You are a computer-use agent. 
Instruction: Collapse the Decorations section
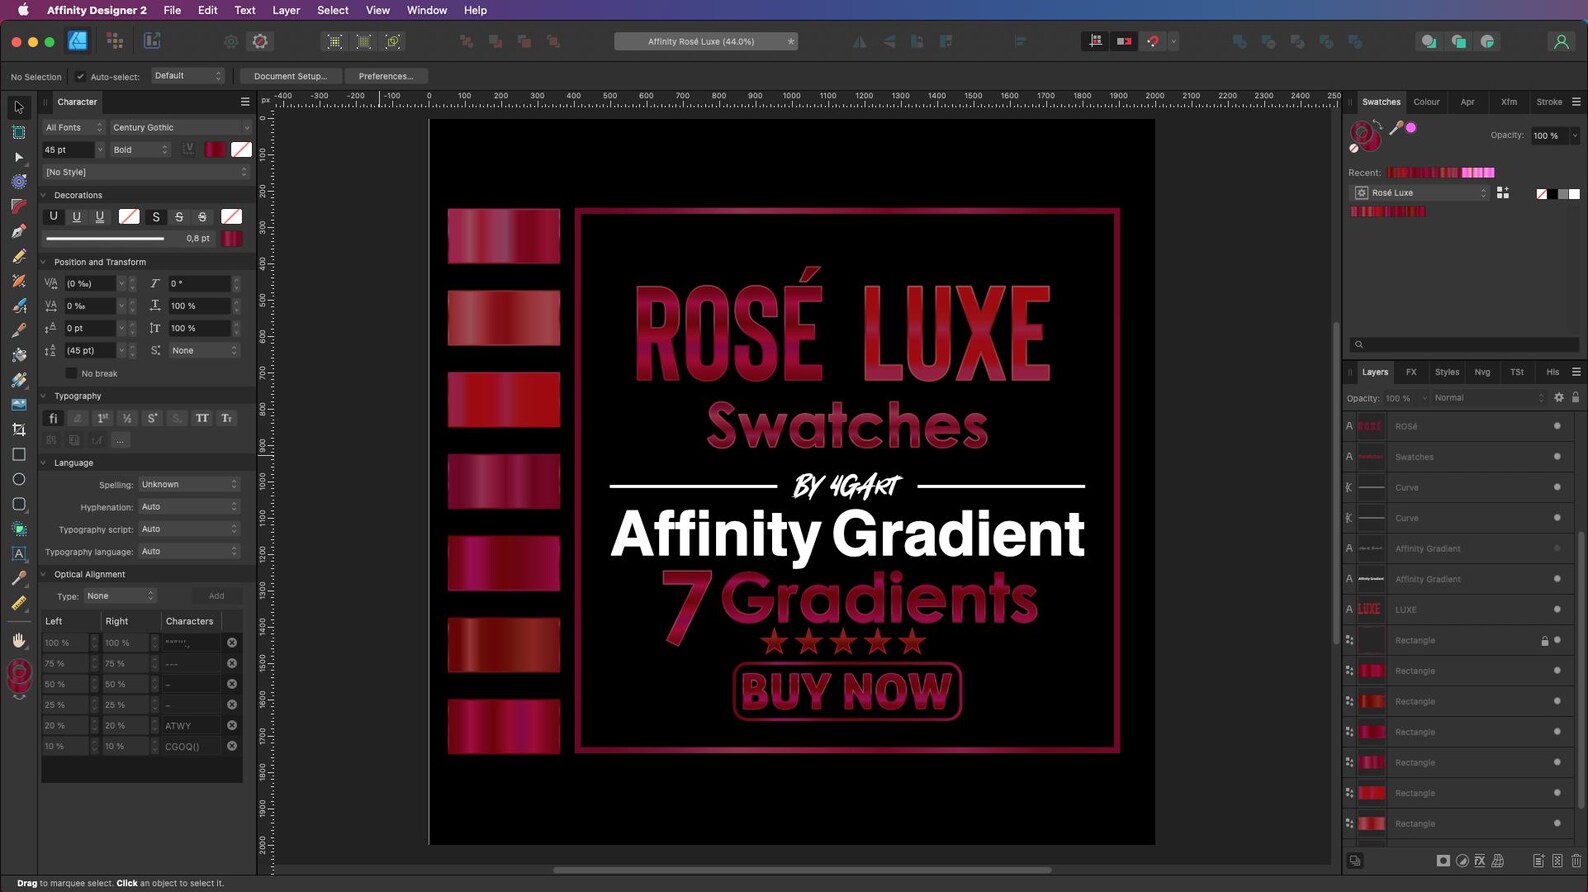click(x=44, y=195)
